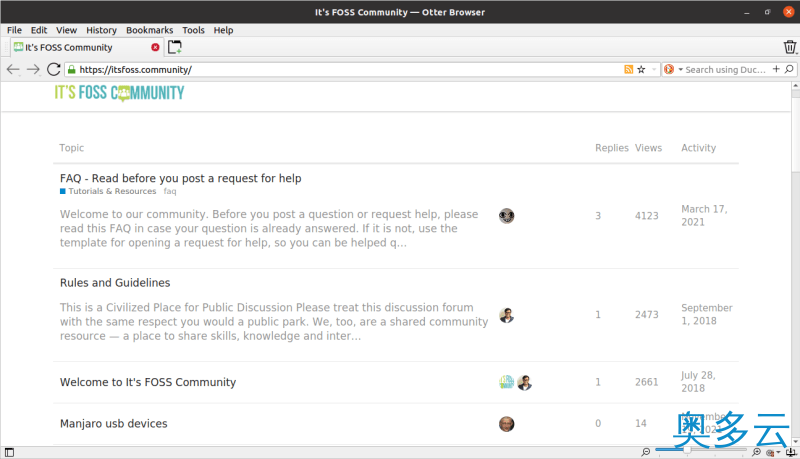This screenshot has width=800, height=459.
Task: Open address history dropdown arrow
Action: pos(654,69)
